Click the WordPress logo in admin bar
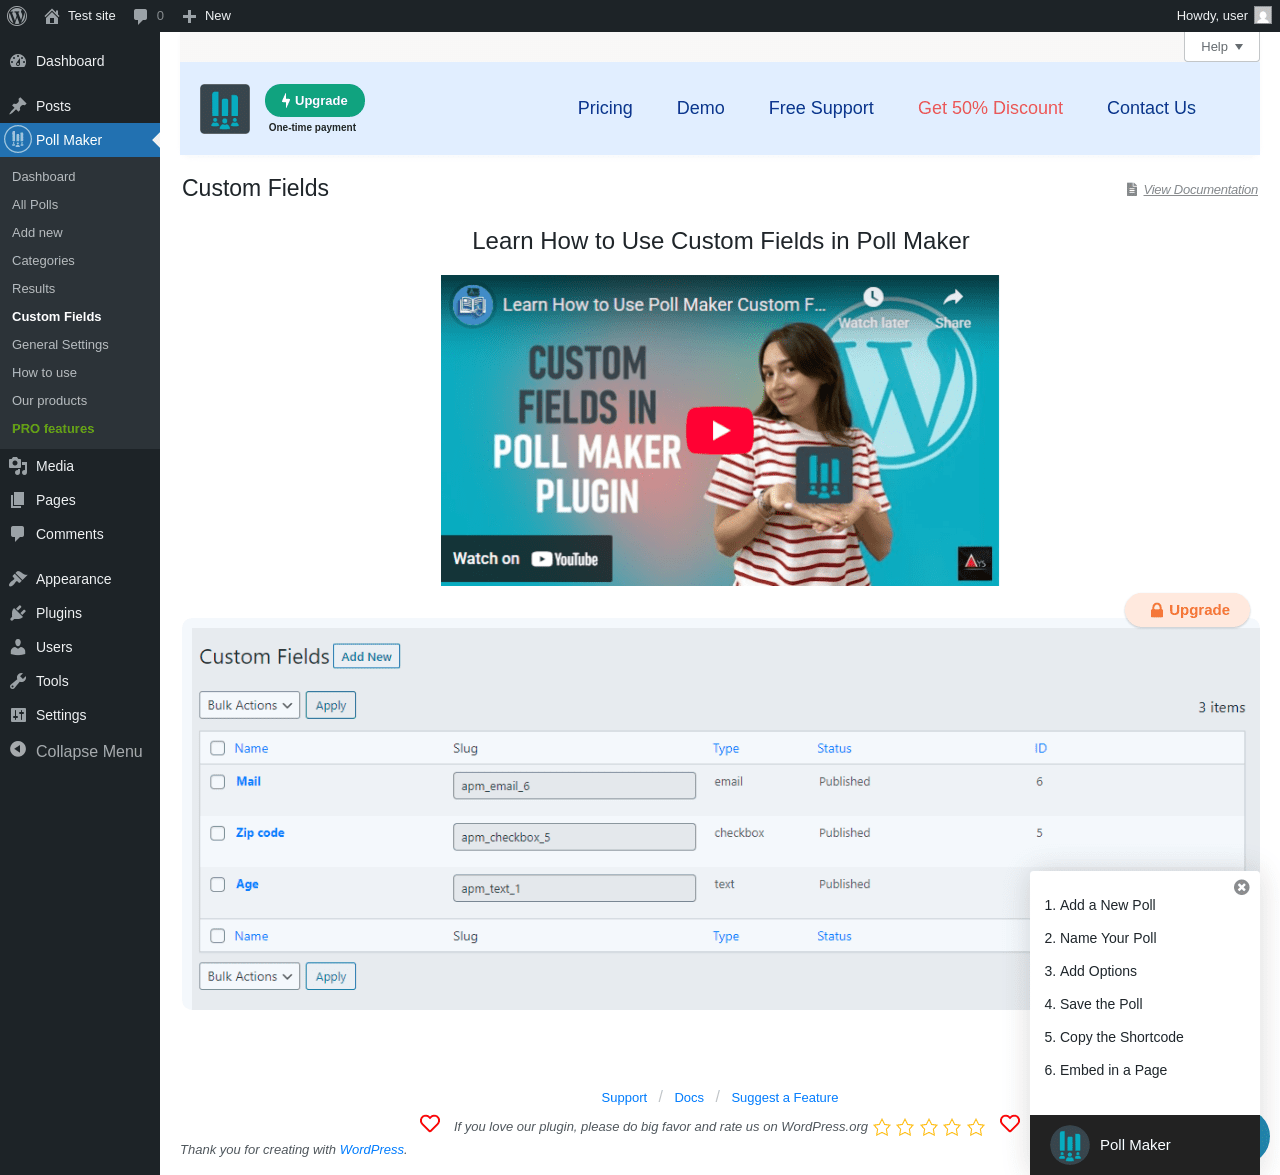Screen dimensions: 1280x1175 tap(17, 16)
